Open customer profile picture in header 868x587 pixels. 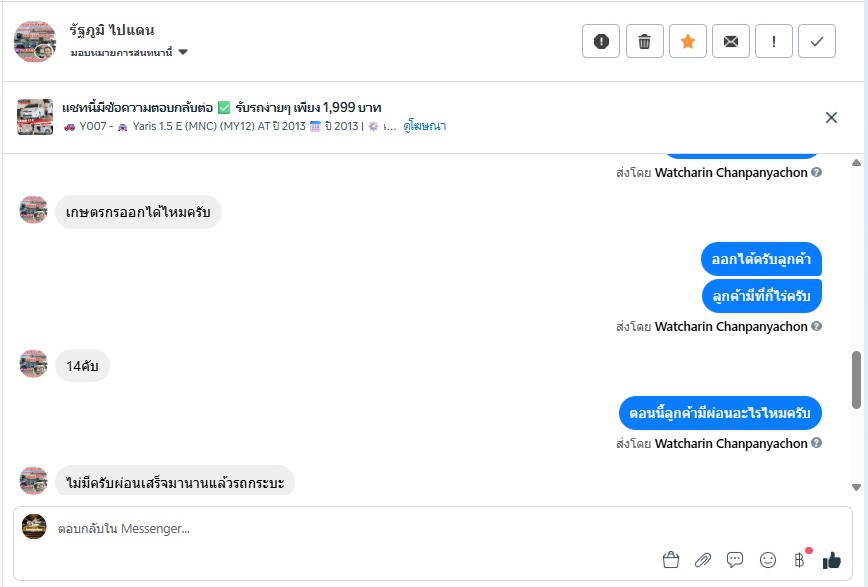point(35,41)
